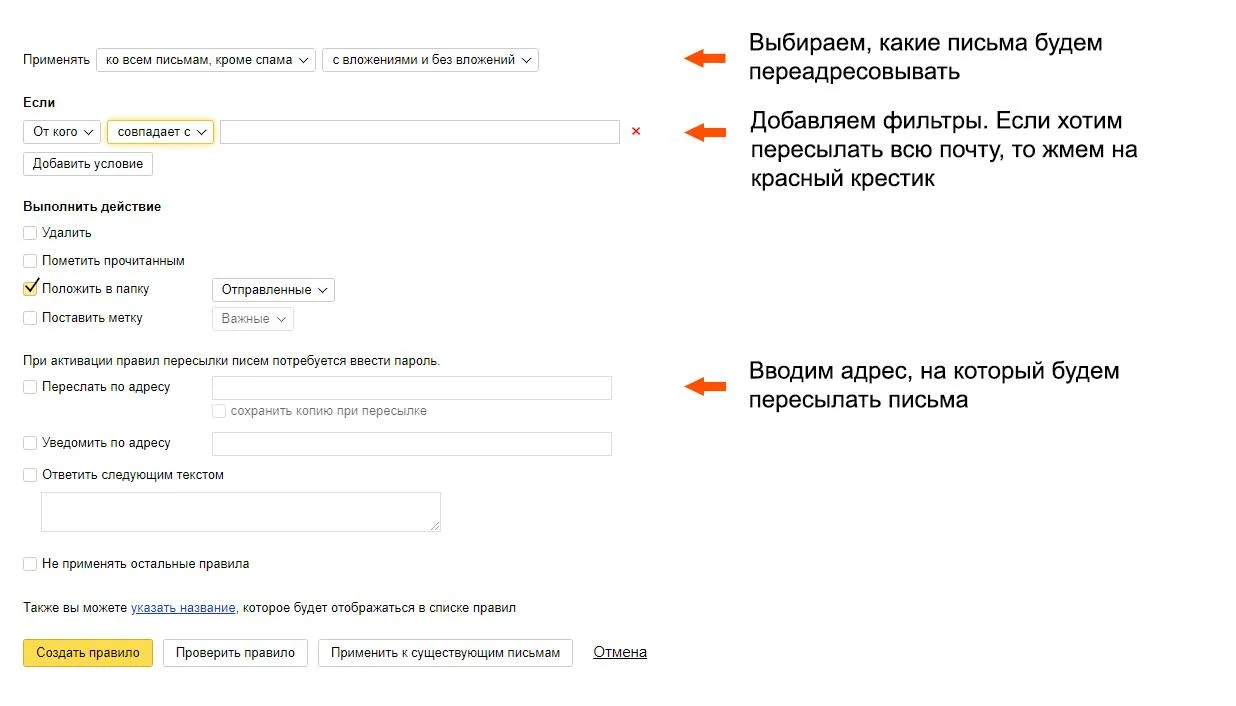Enable the 'Поставить метку' checkbox
Viewport: 1236px width, 706px height.
[30, 318]
